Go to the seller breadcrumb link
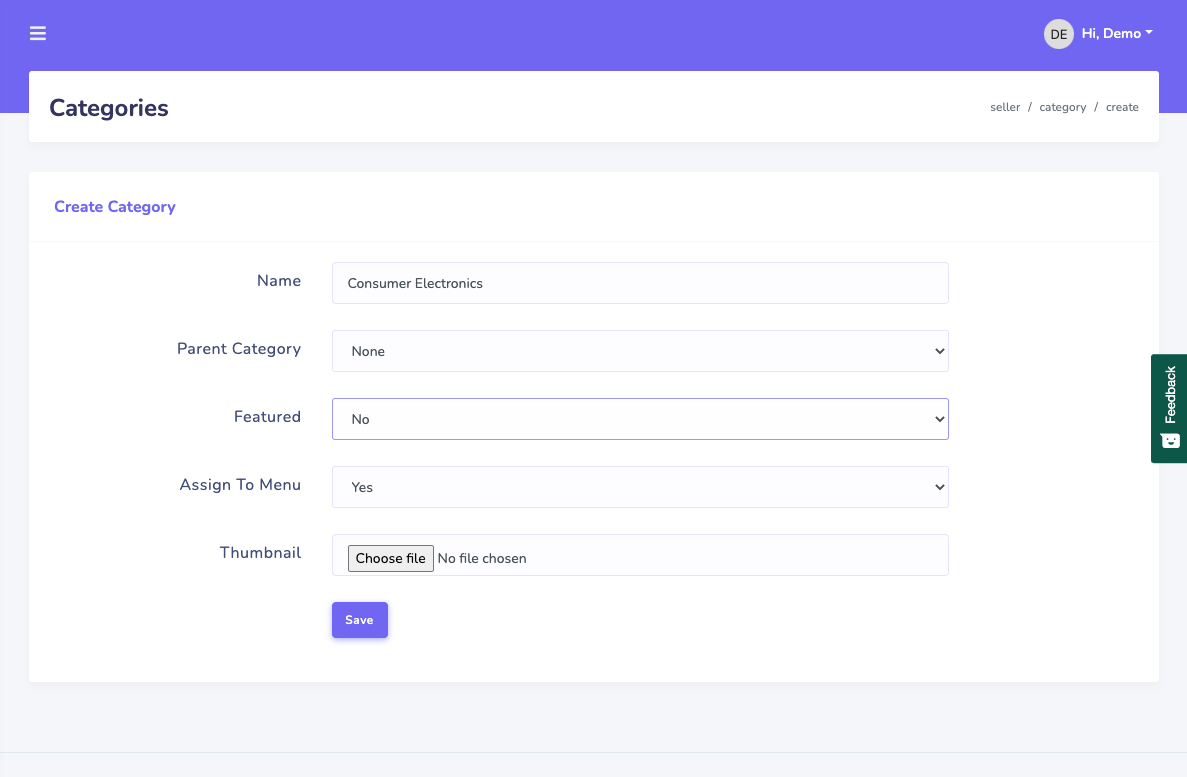The width and height of the screenshot is (1187, 777). tap(1005, 108)
